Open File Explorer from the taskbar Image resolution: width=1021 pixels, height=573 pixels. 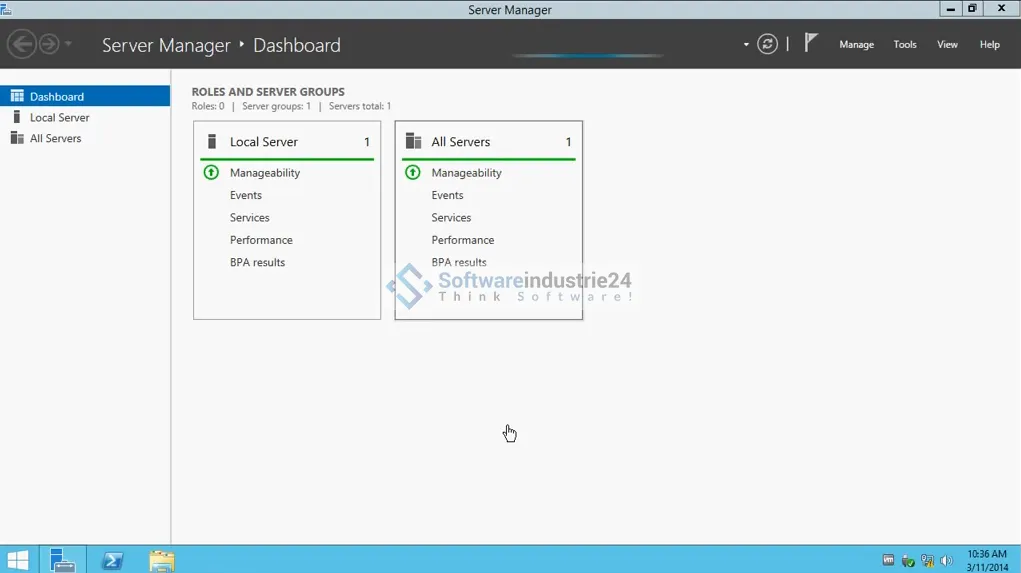click(x=161, y=560)
